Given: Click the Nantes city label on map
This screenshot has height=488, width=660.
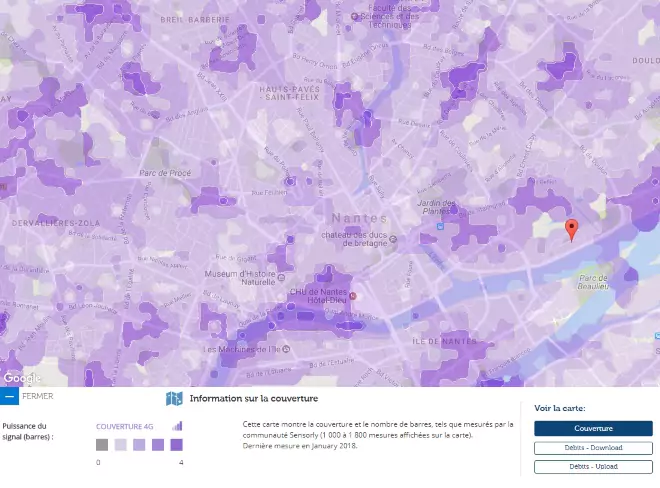Looking at the screenshot, I should (352, 217).
